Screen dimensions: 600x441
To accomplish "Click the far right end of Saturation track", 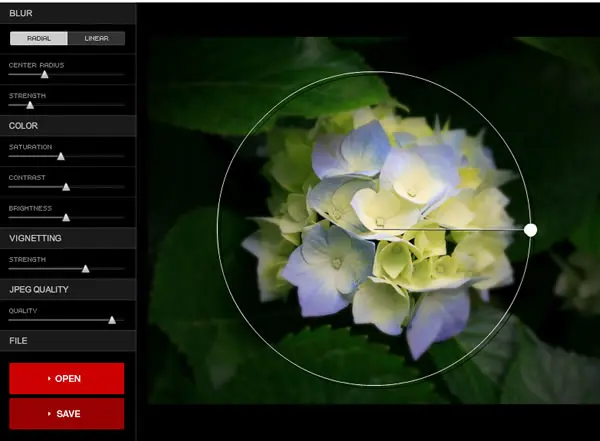I will pos(122,156).
